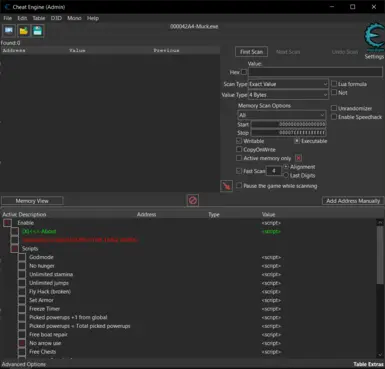Open the Edit menu

[22, 18]
